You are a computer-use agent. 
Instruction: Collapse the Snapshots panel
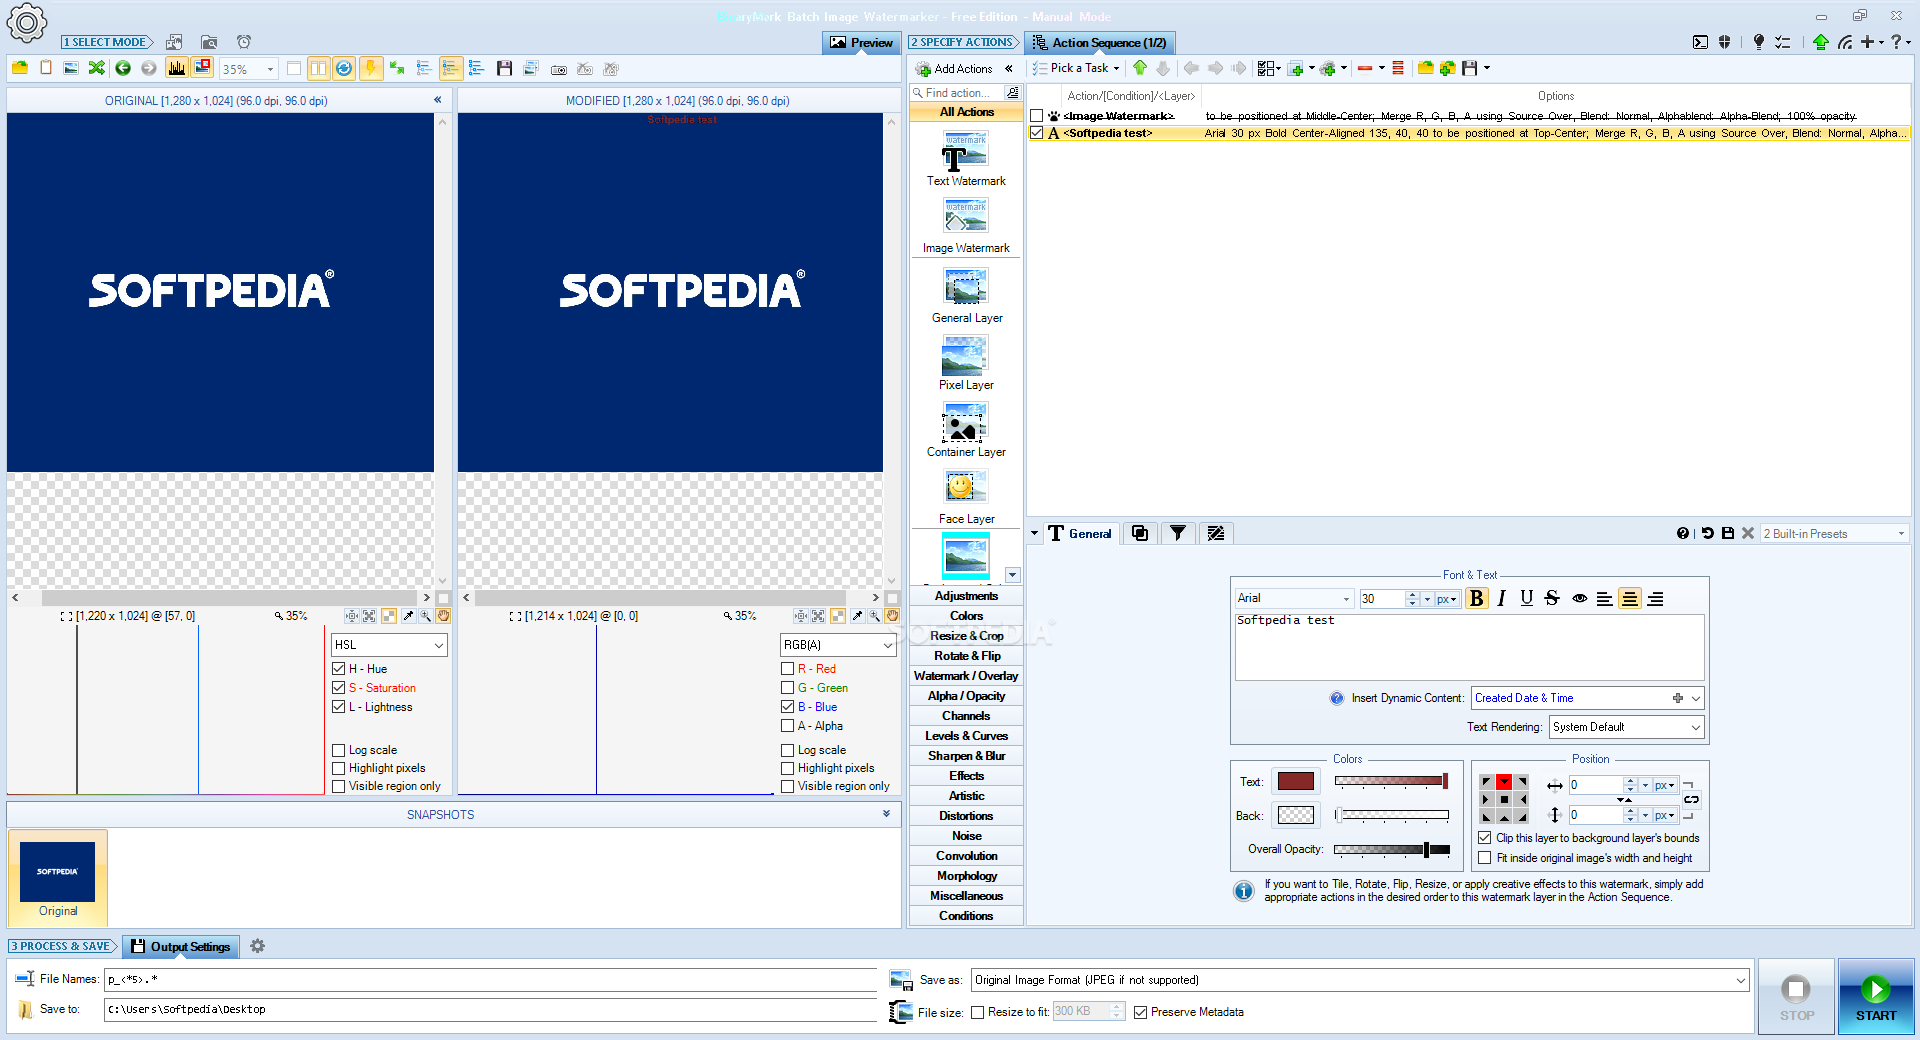pyautogui.click(x=886, y=814)
